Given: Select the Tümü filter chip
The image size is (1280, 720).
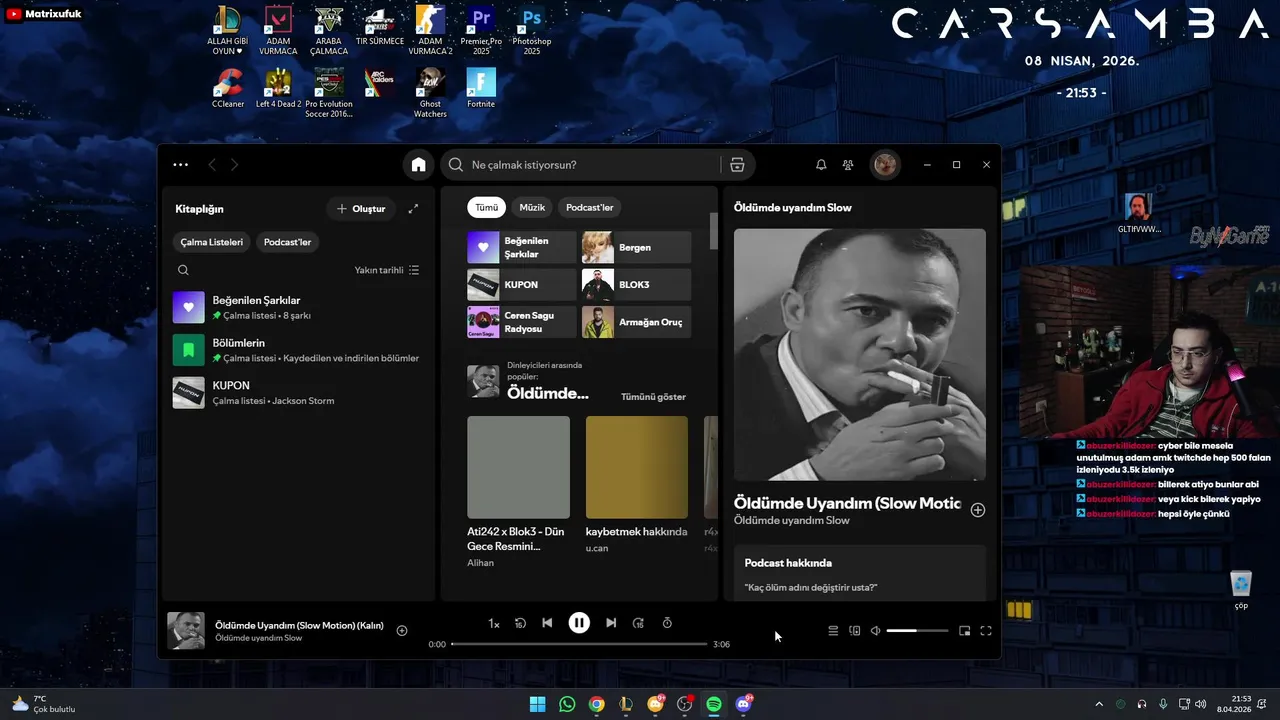Looking at the screenshot, I should pyautogui.click(x=486, y=207).
